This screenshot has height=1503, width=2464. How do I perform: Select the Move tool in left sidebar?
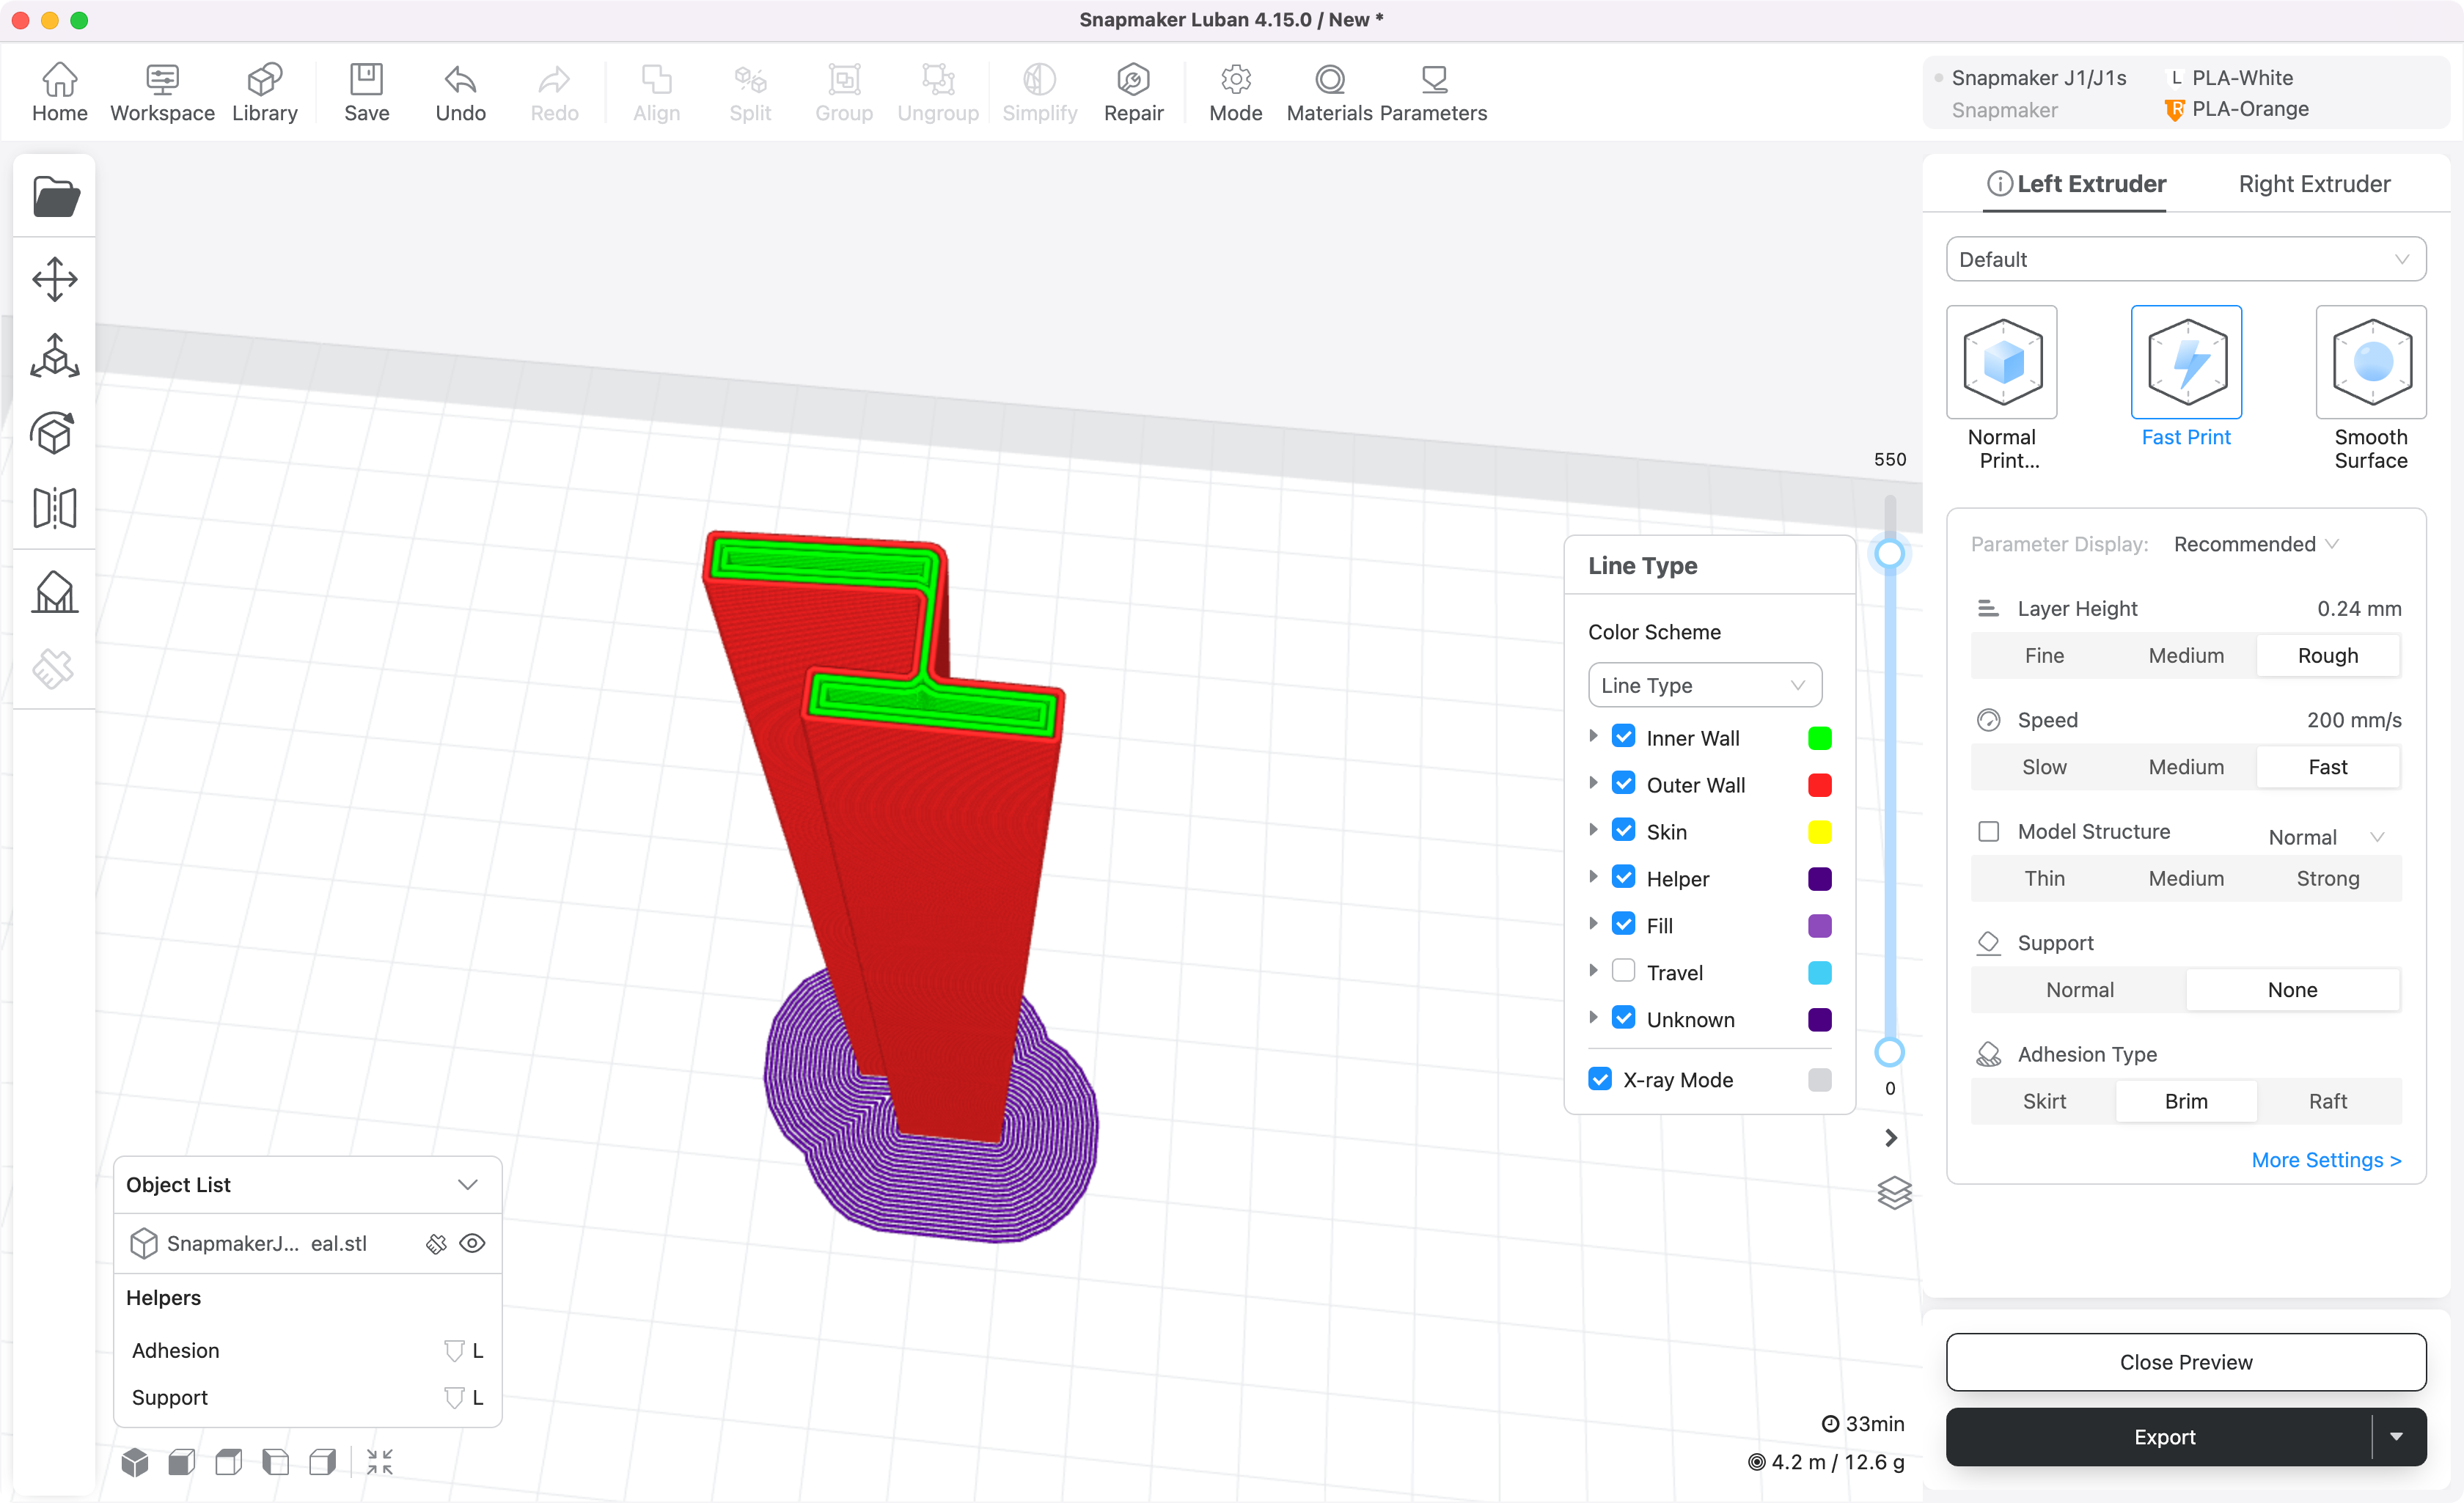pos(55,279)
